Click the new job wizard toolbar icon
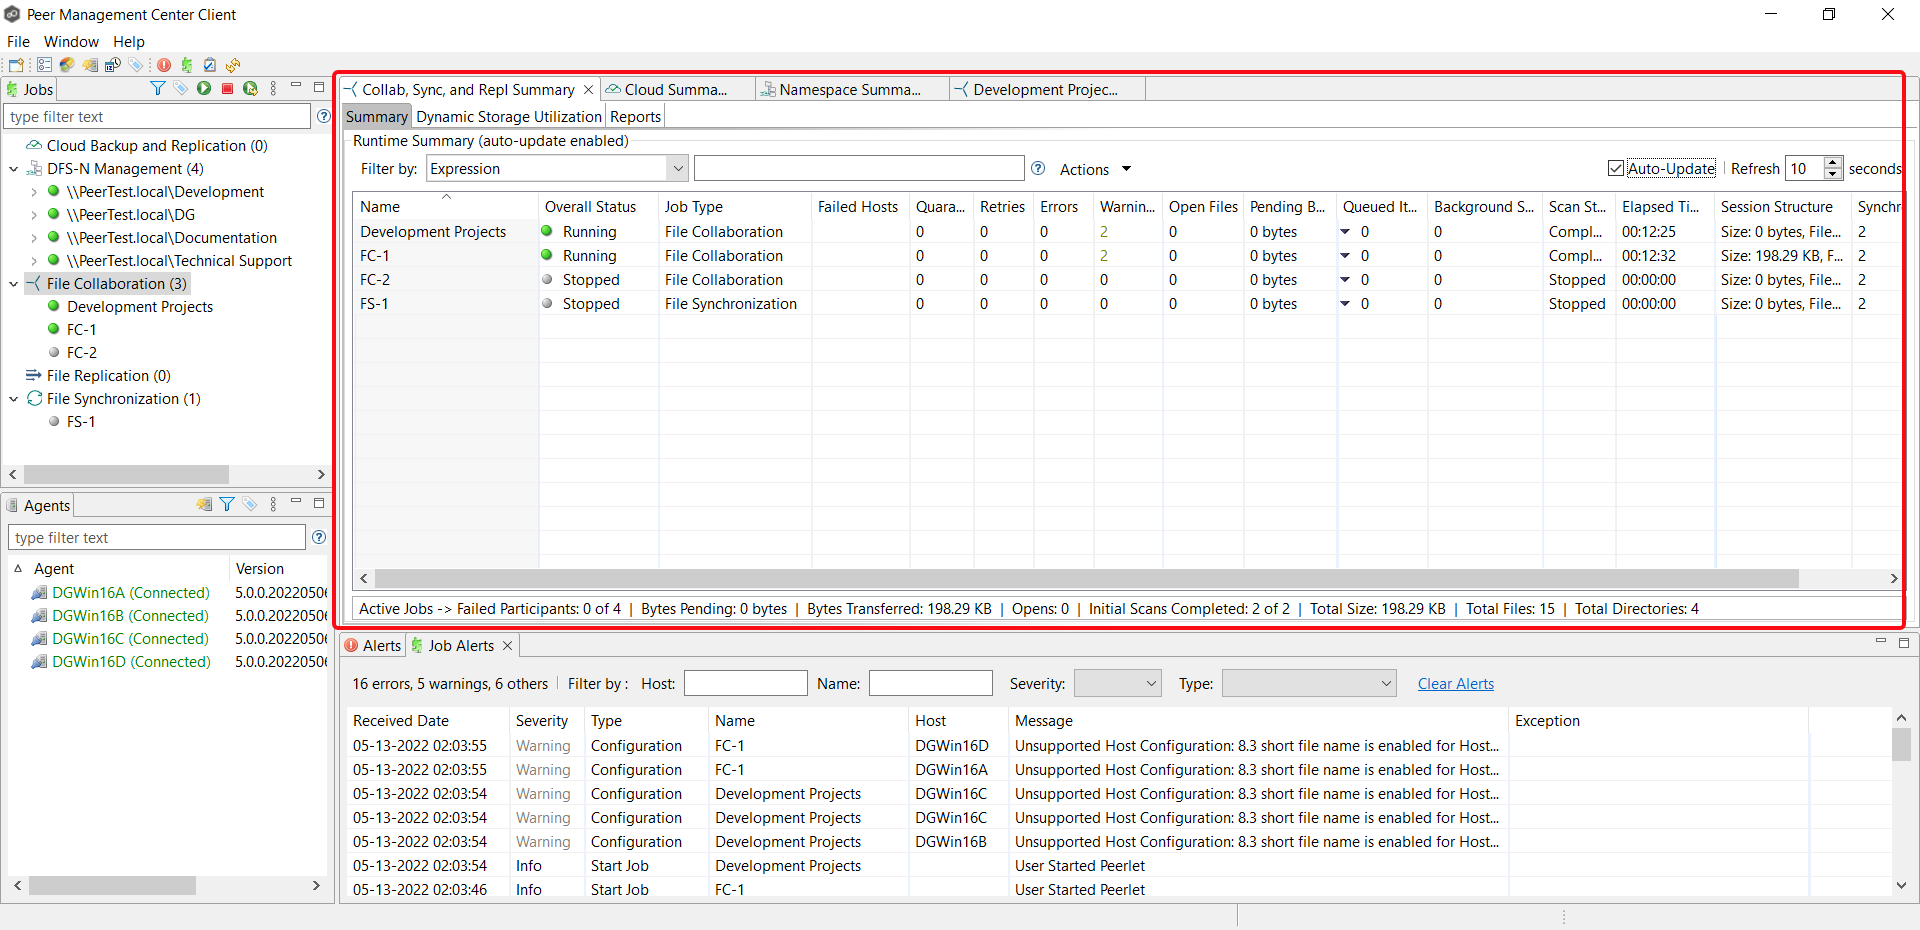Image resolution: width=1920 pixels, height=930 pixels. (x=16, y=65)
